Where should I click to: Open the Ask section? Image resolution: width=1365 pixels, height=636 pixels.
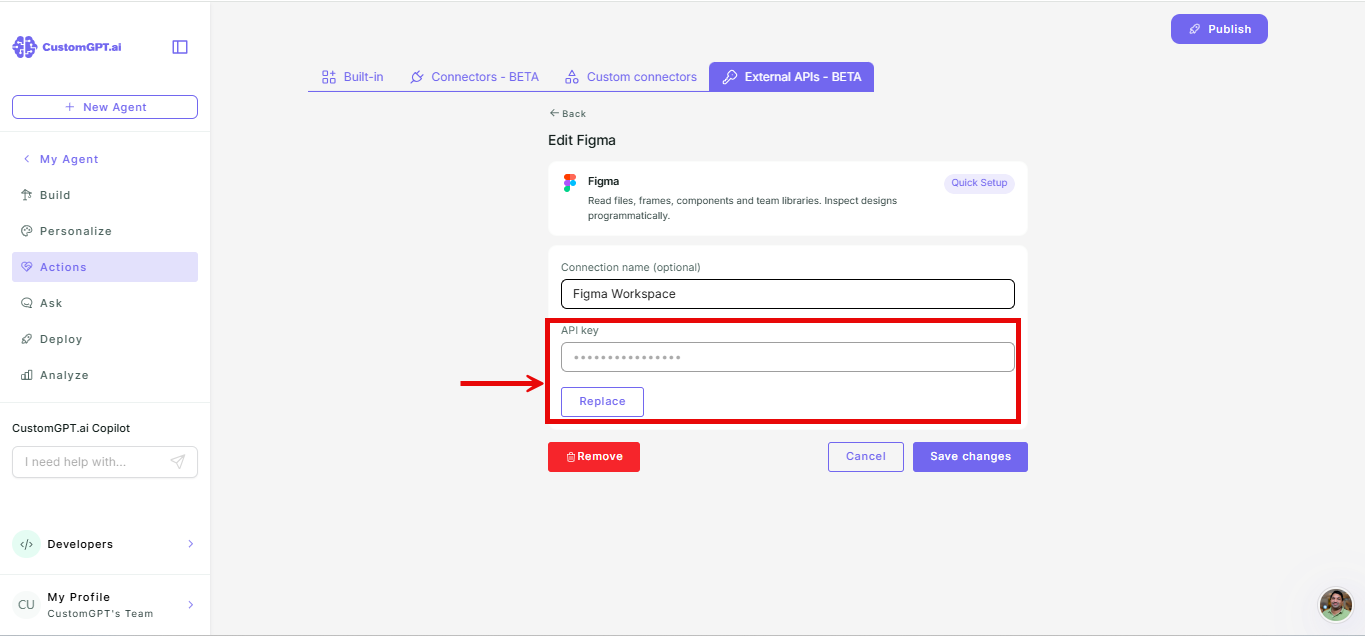pyautogui.click(x=105, y=303)
